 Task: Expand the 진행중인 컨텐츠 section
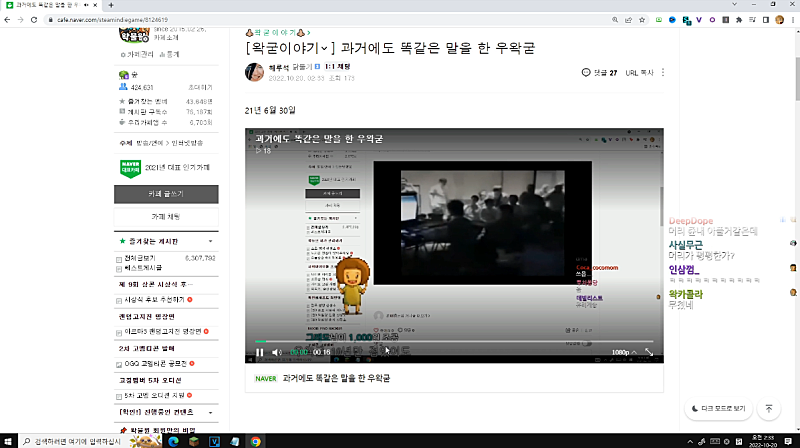tap(210, 412)
